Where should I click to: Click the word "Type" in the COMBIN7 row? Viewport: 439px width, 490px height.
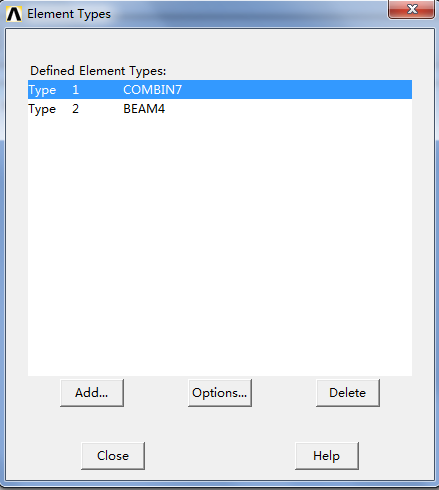pos(42,90)
